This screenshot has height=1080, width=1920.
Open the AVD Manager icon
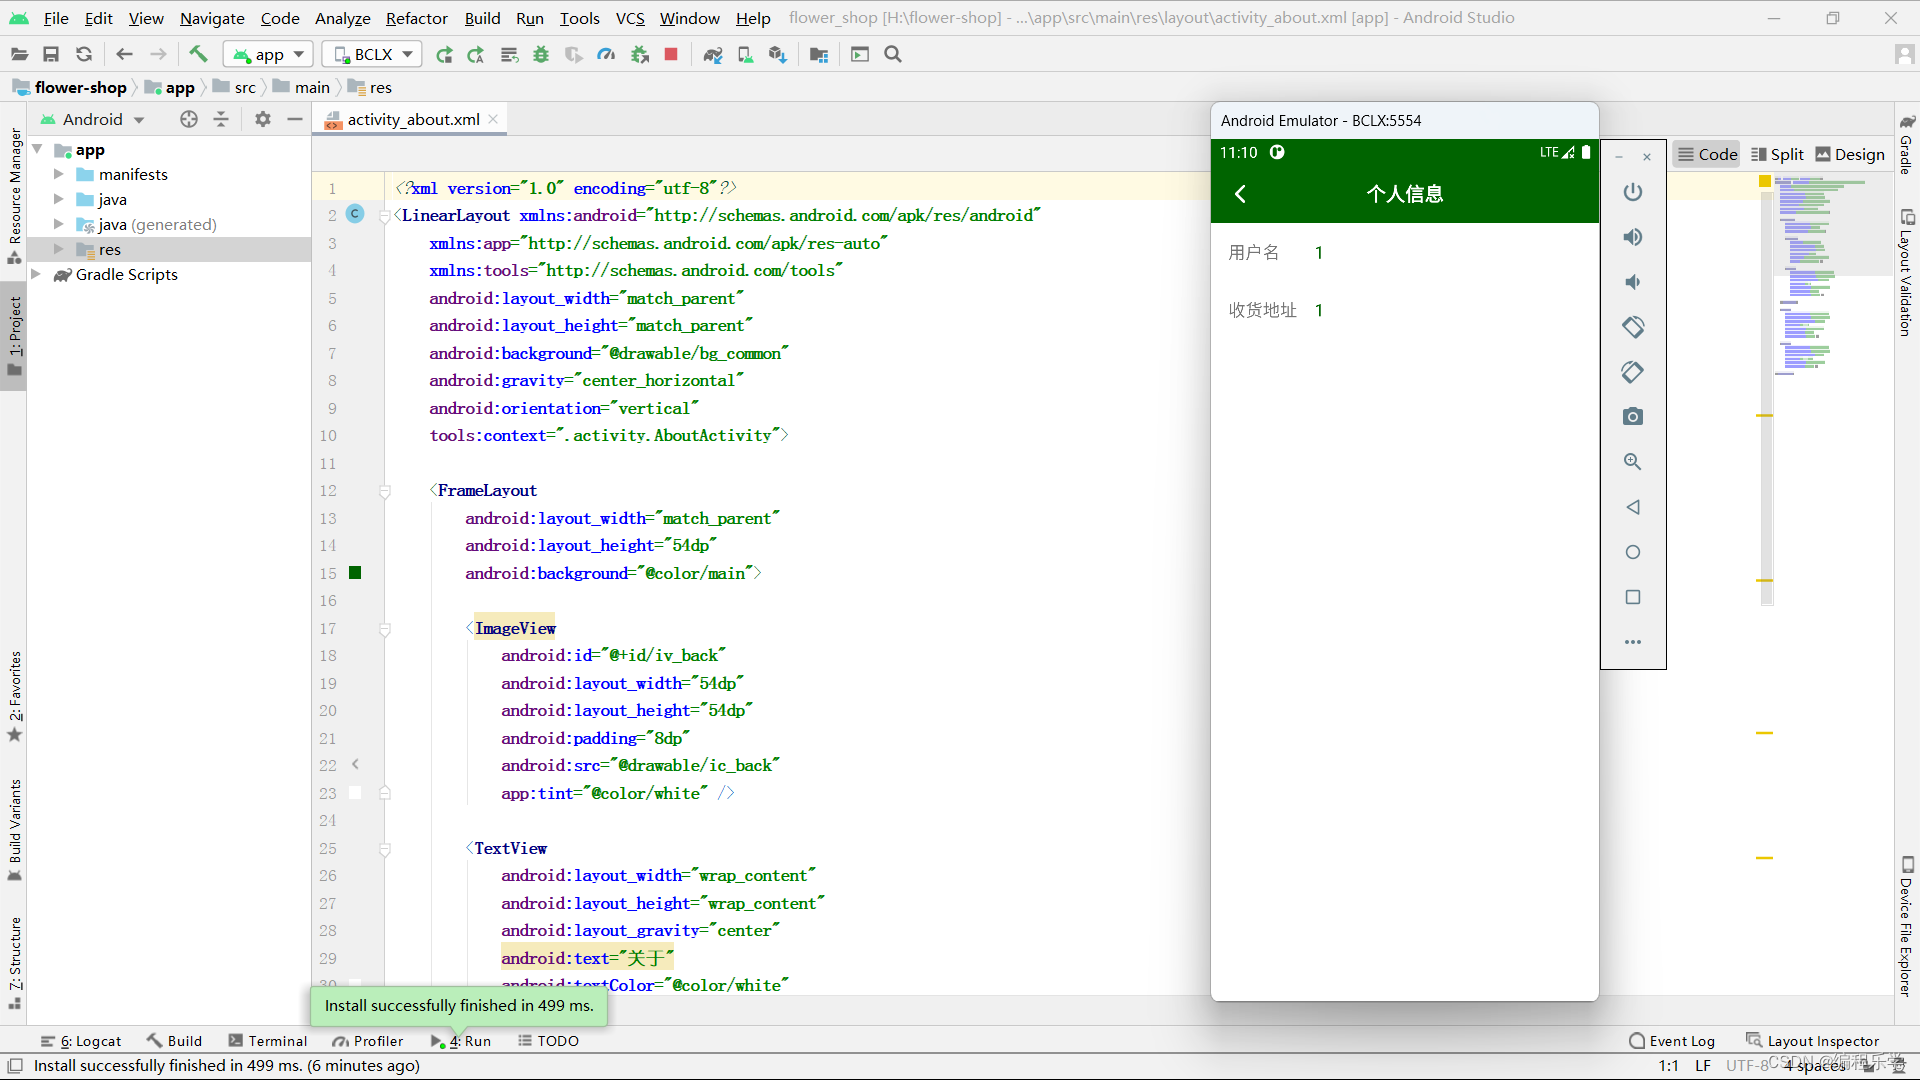point(745,54)
